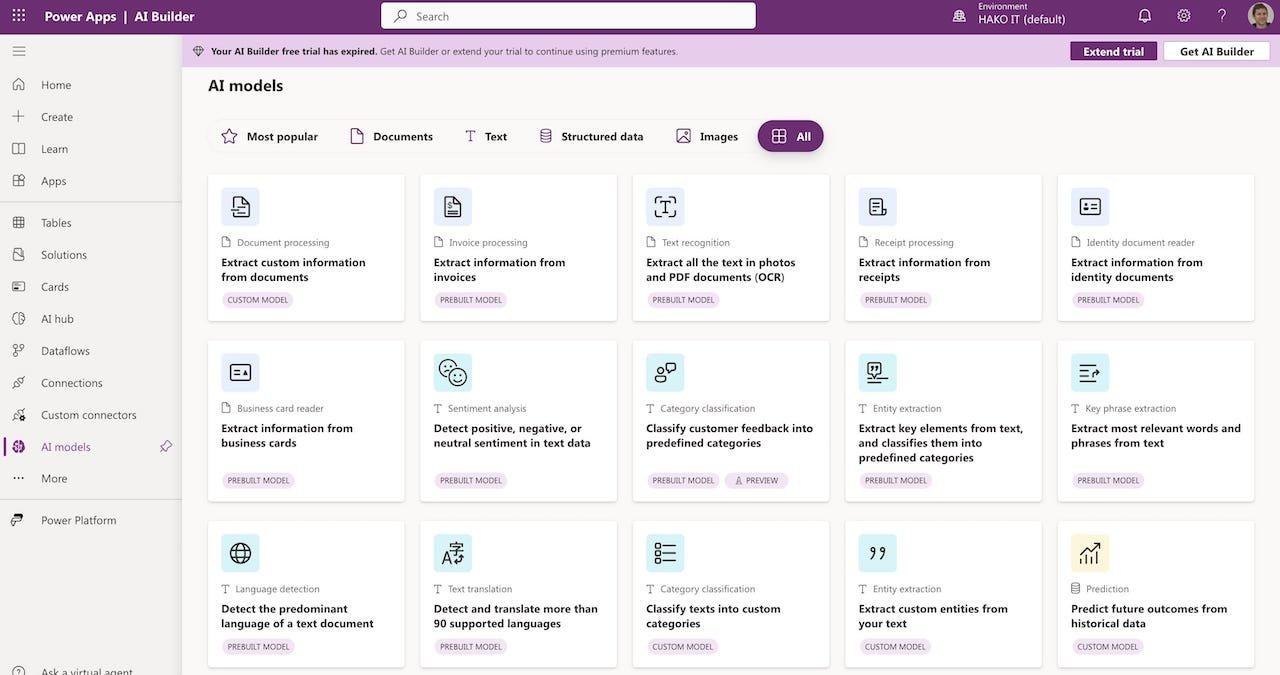Viewport: 1280px width, 675px height.
Task: Select the Documents filter tab
Action: tap(391, 136)
